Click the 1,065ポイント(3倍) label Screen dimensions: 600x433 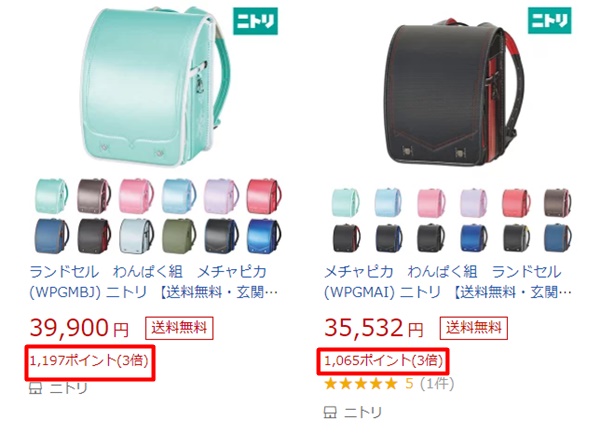pos(383,360)
